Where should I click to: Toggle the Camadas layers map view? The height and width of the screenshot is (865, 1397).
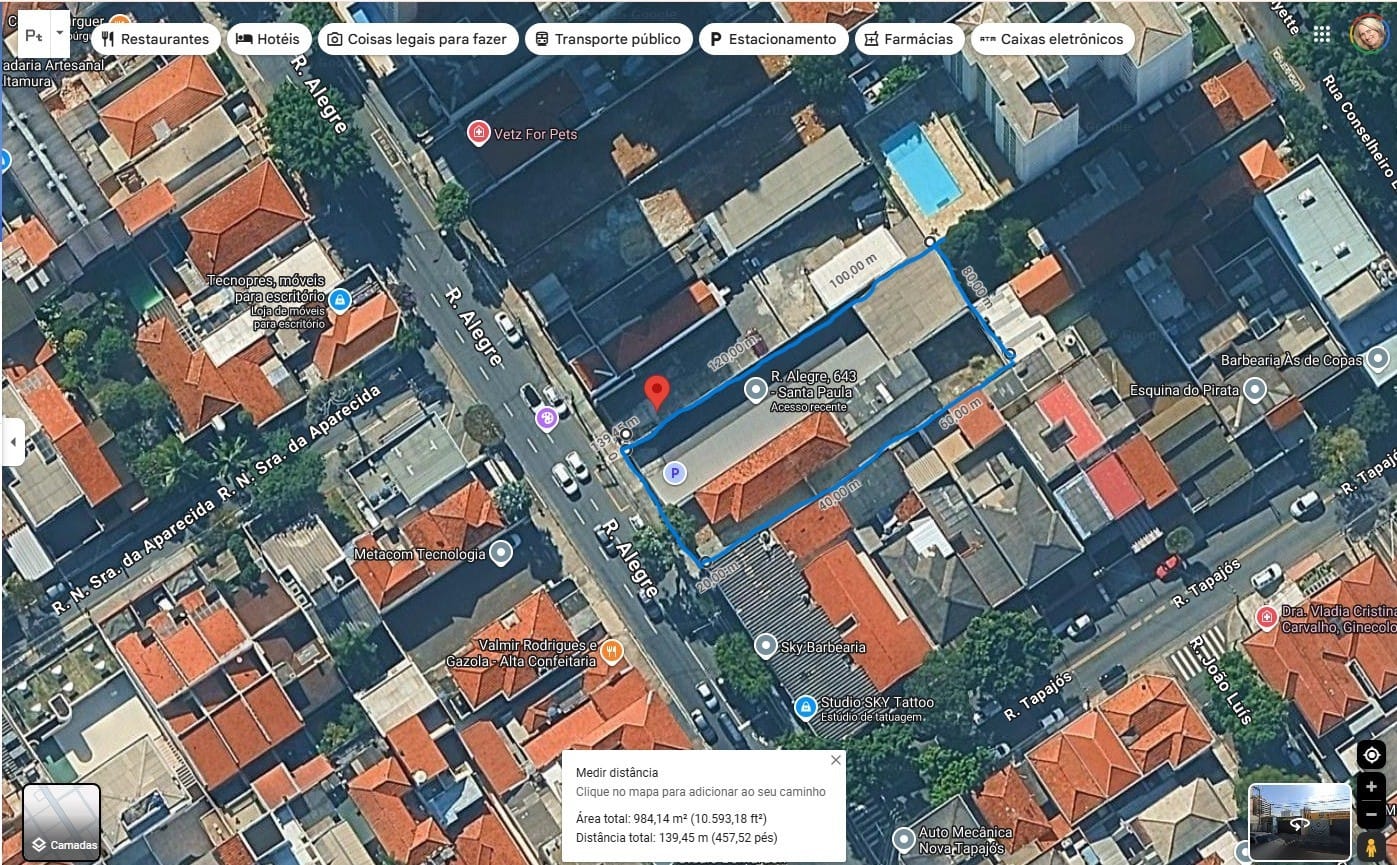[x=62, y=822]
